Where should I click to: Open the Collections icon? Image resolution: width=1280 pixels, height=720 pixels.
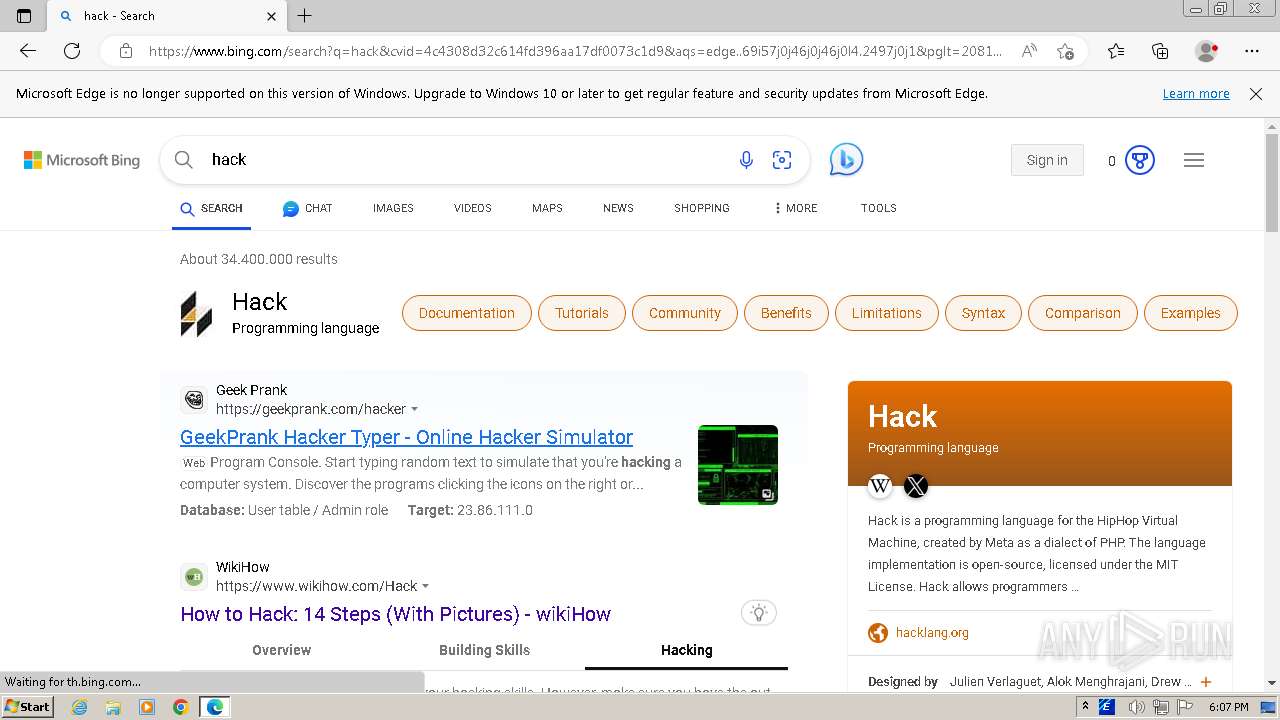point(1160,51)
